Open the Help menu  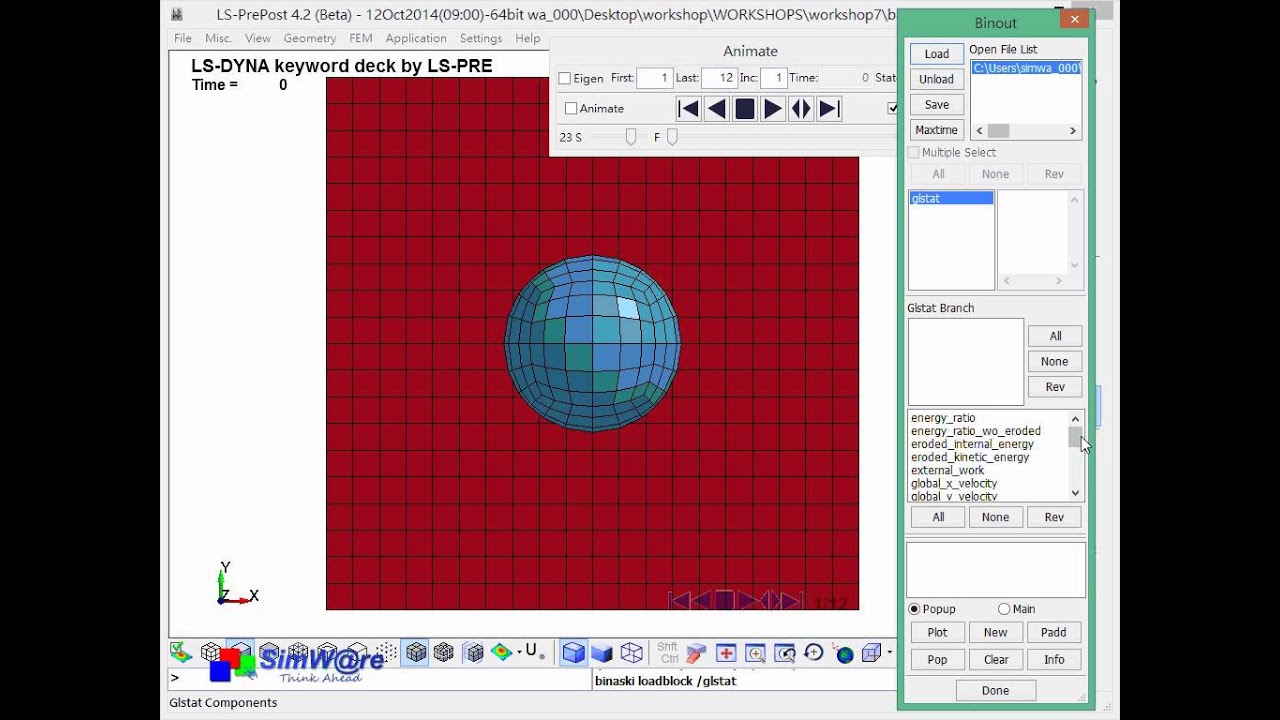click(528, 38)
